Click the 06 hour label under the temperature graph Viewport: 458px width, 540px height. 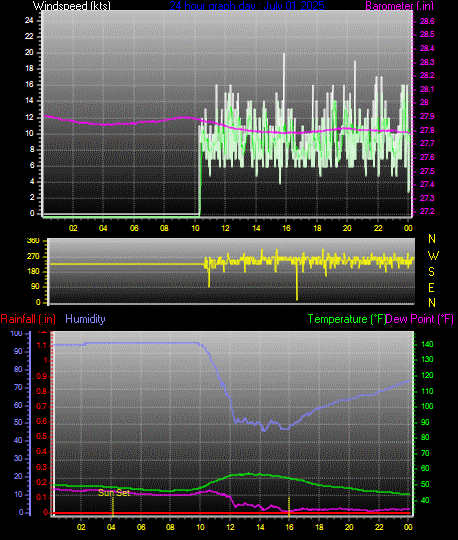[x=141, y=527]
